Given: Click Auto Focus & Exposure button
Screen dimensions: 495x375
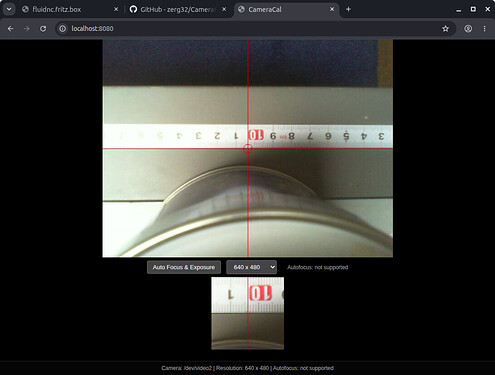Looking at the screenshot, I should (x=184, y=267).
